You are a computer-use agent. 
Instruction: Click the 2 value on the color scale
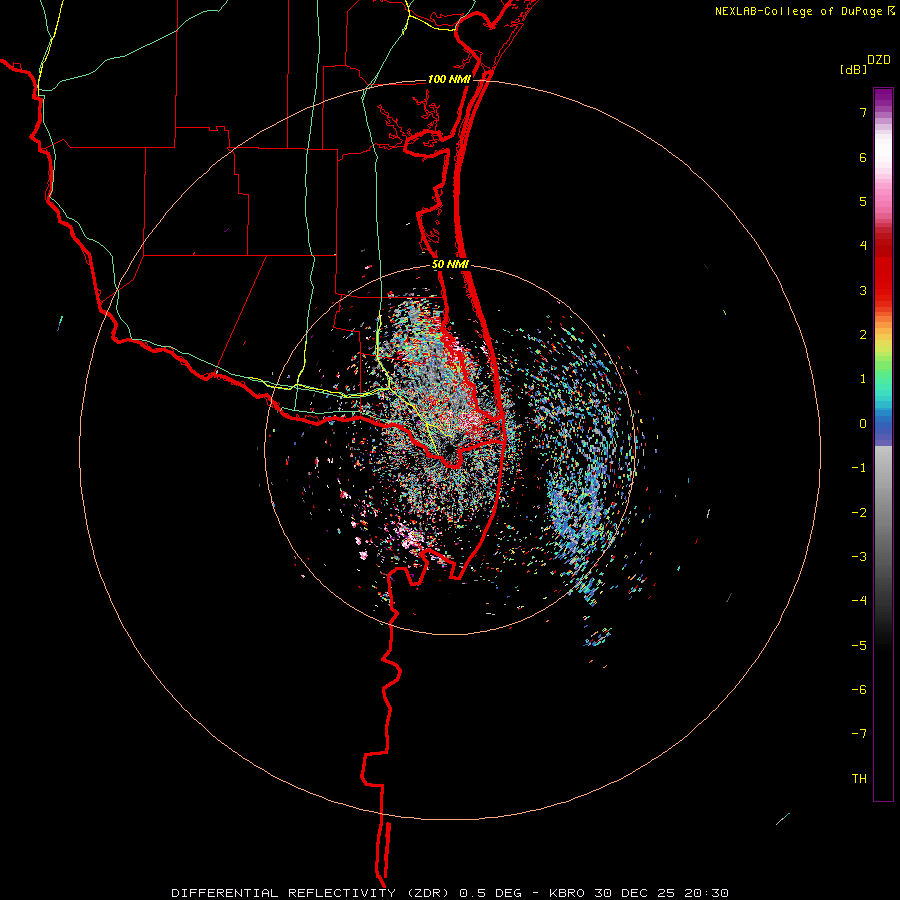863,335
